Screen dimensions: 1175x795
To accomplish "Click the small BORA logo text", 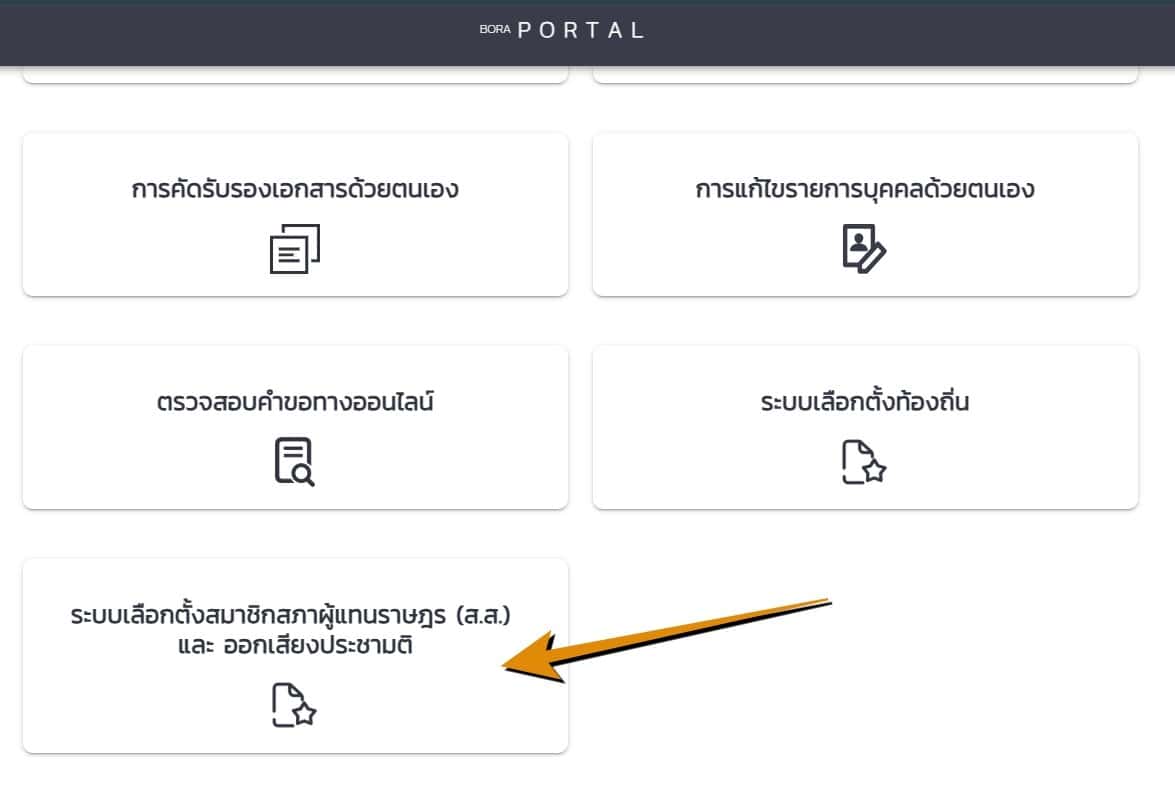I will (495, 29).
